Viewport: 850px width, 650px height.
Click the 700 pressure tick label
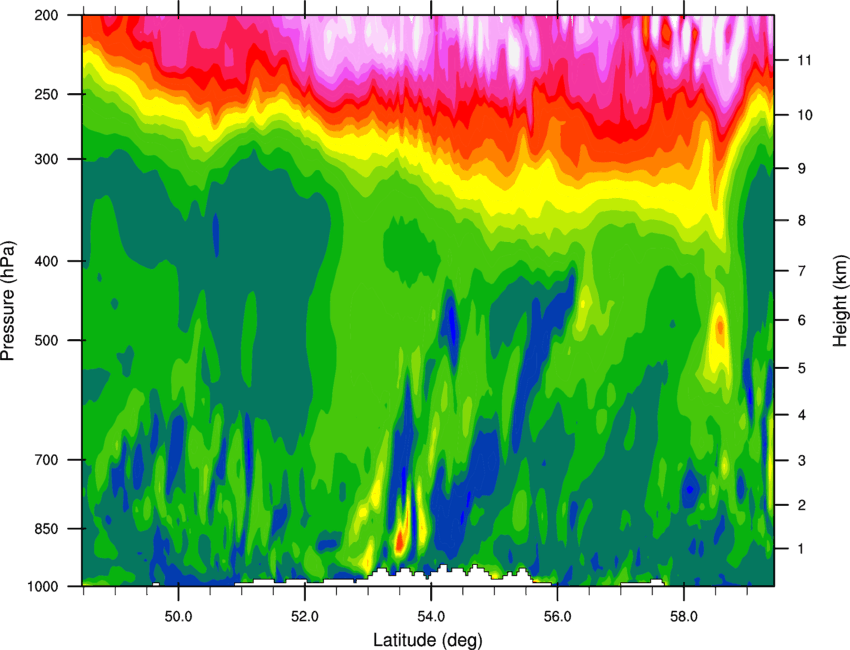tap(47, 460)
